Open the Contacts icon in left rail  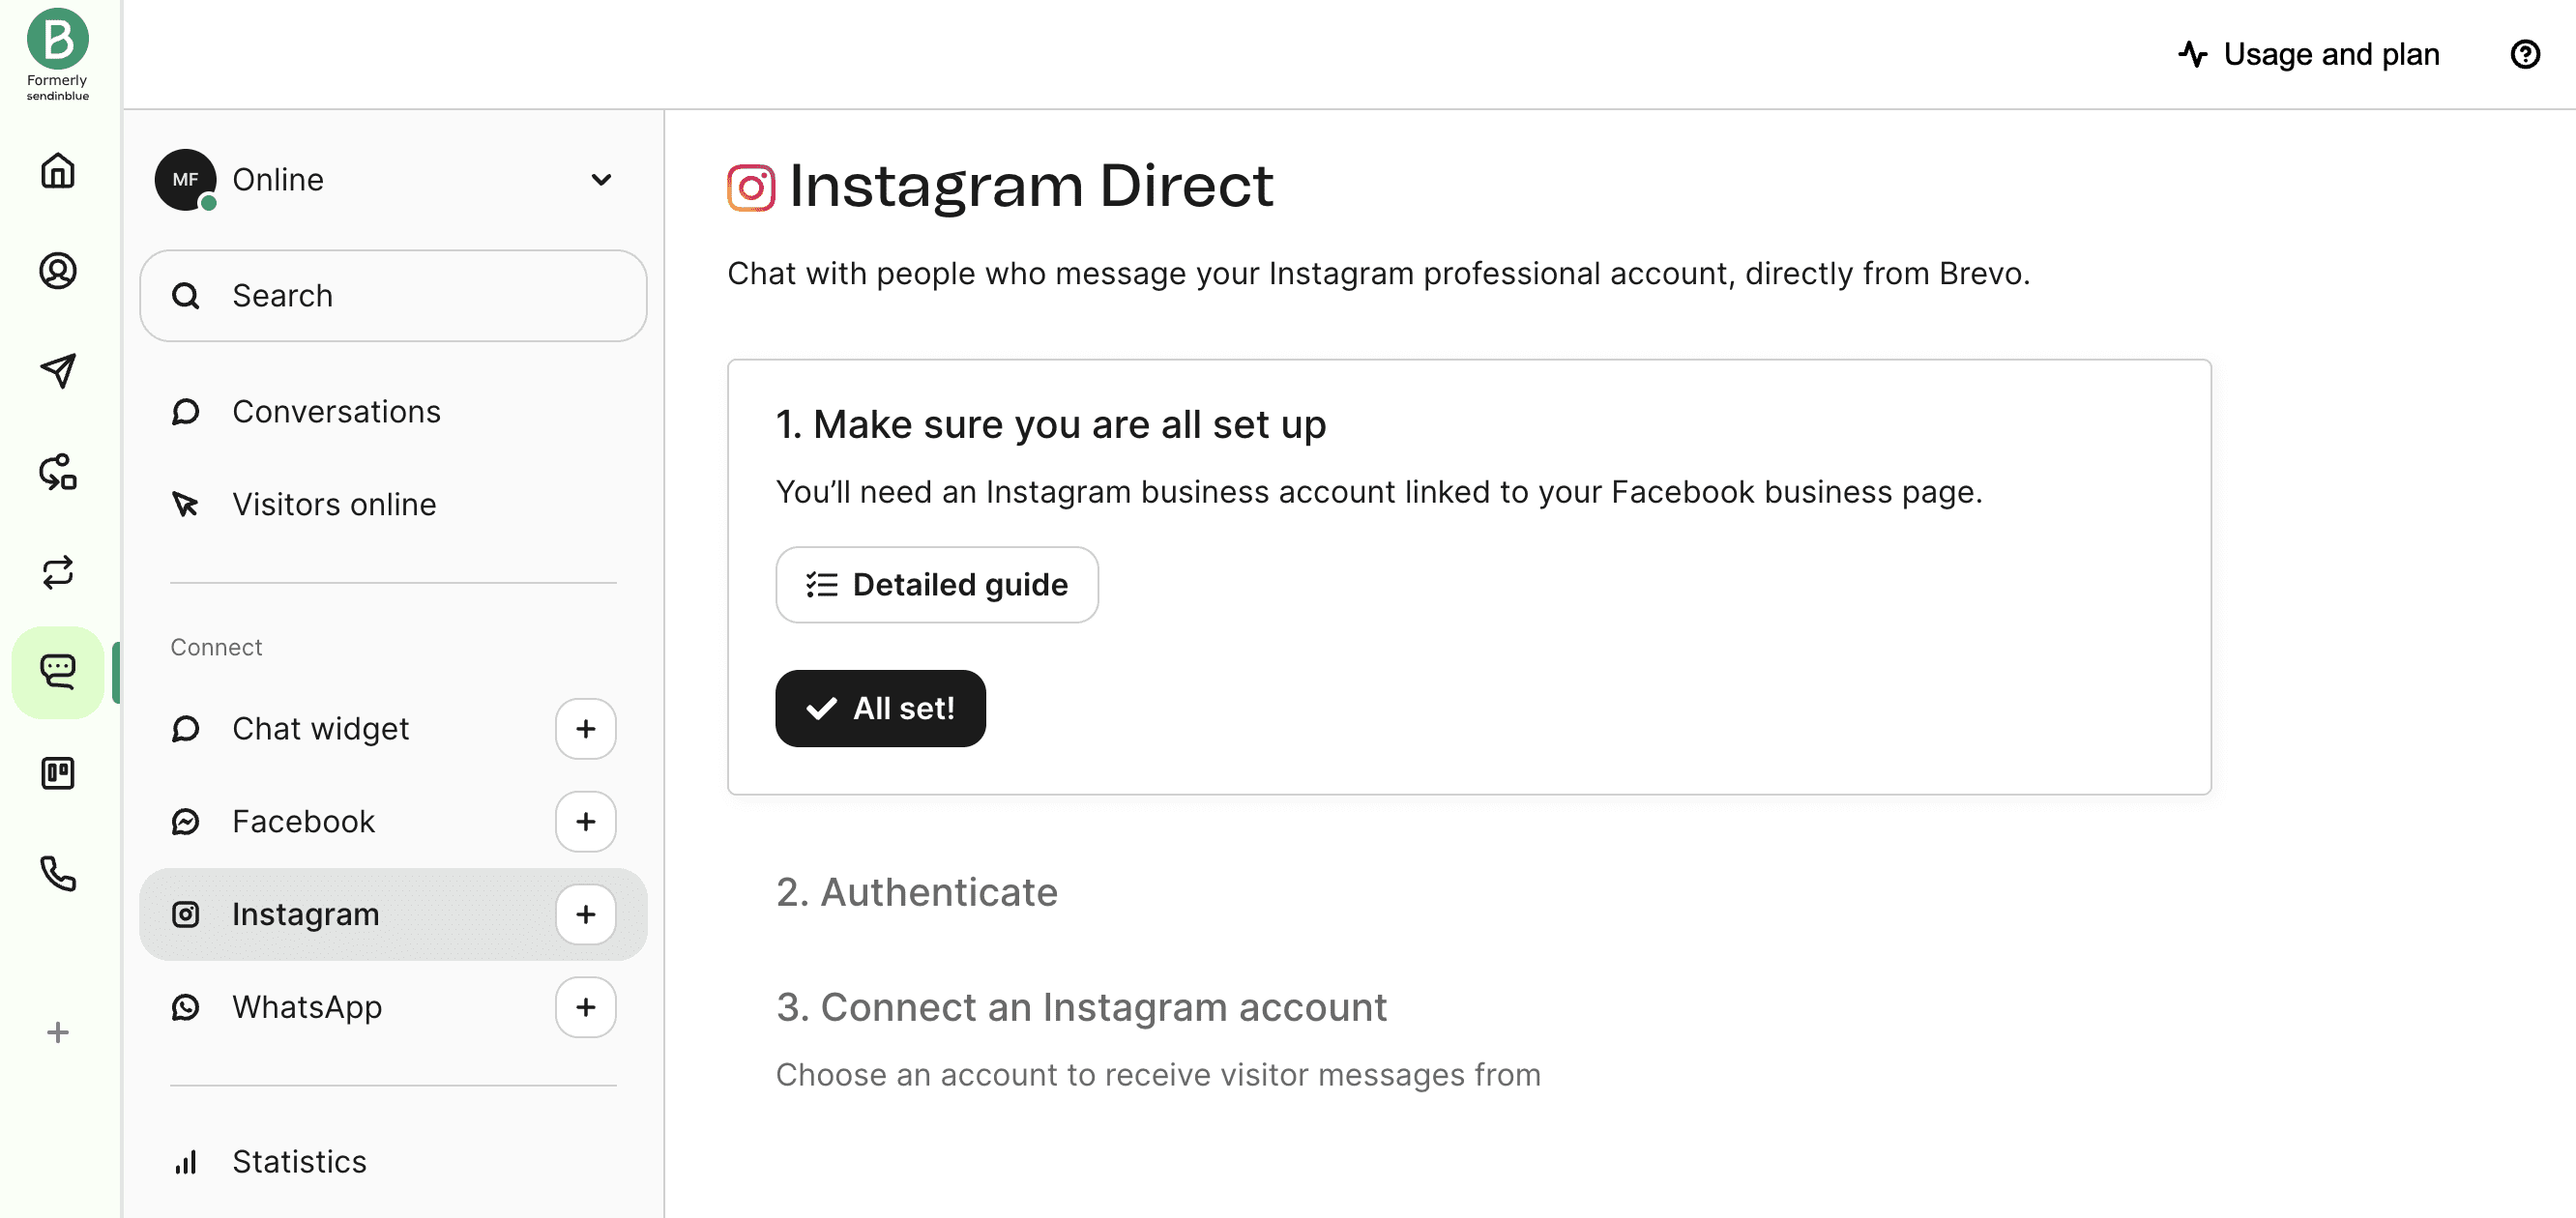pyautogui.click(x=58, y=271)
